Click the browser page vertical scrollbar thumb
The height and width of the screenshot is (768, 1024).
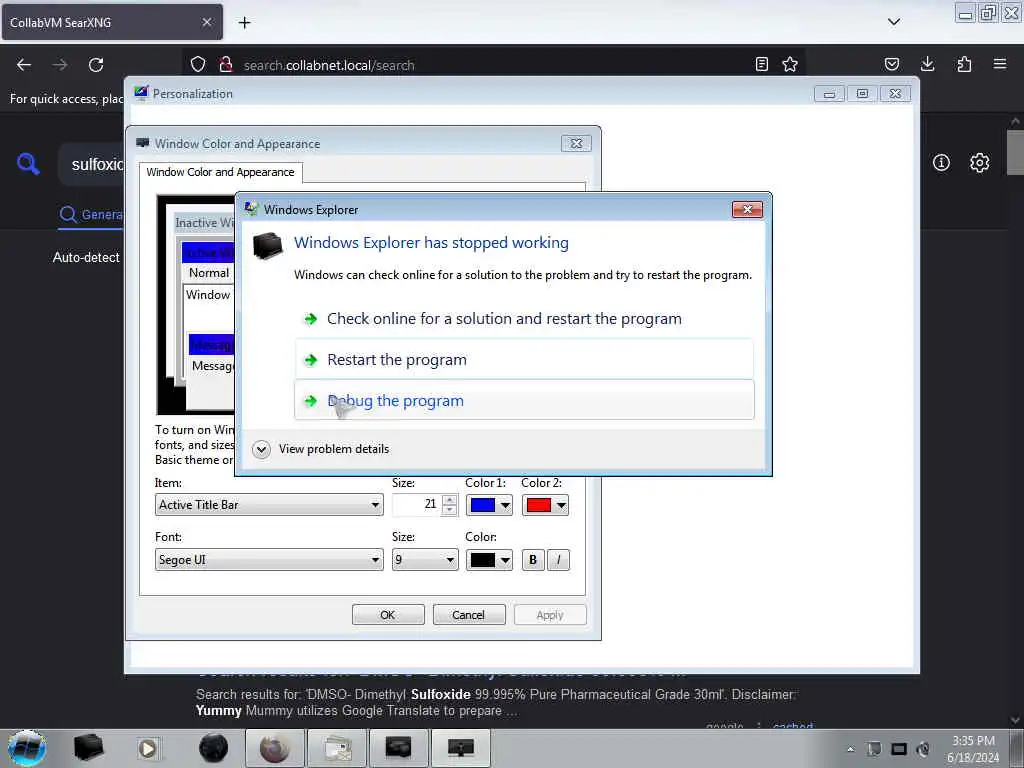1015,153
